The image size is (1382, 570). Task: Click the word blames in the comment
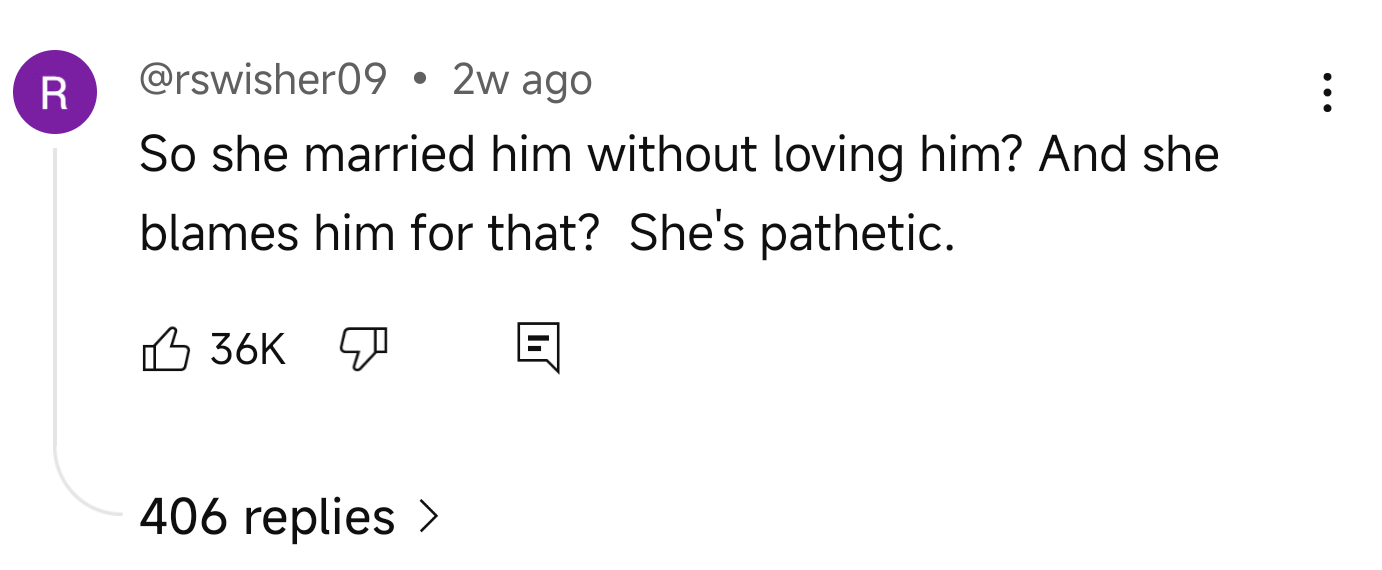coord(219,233)
